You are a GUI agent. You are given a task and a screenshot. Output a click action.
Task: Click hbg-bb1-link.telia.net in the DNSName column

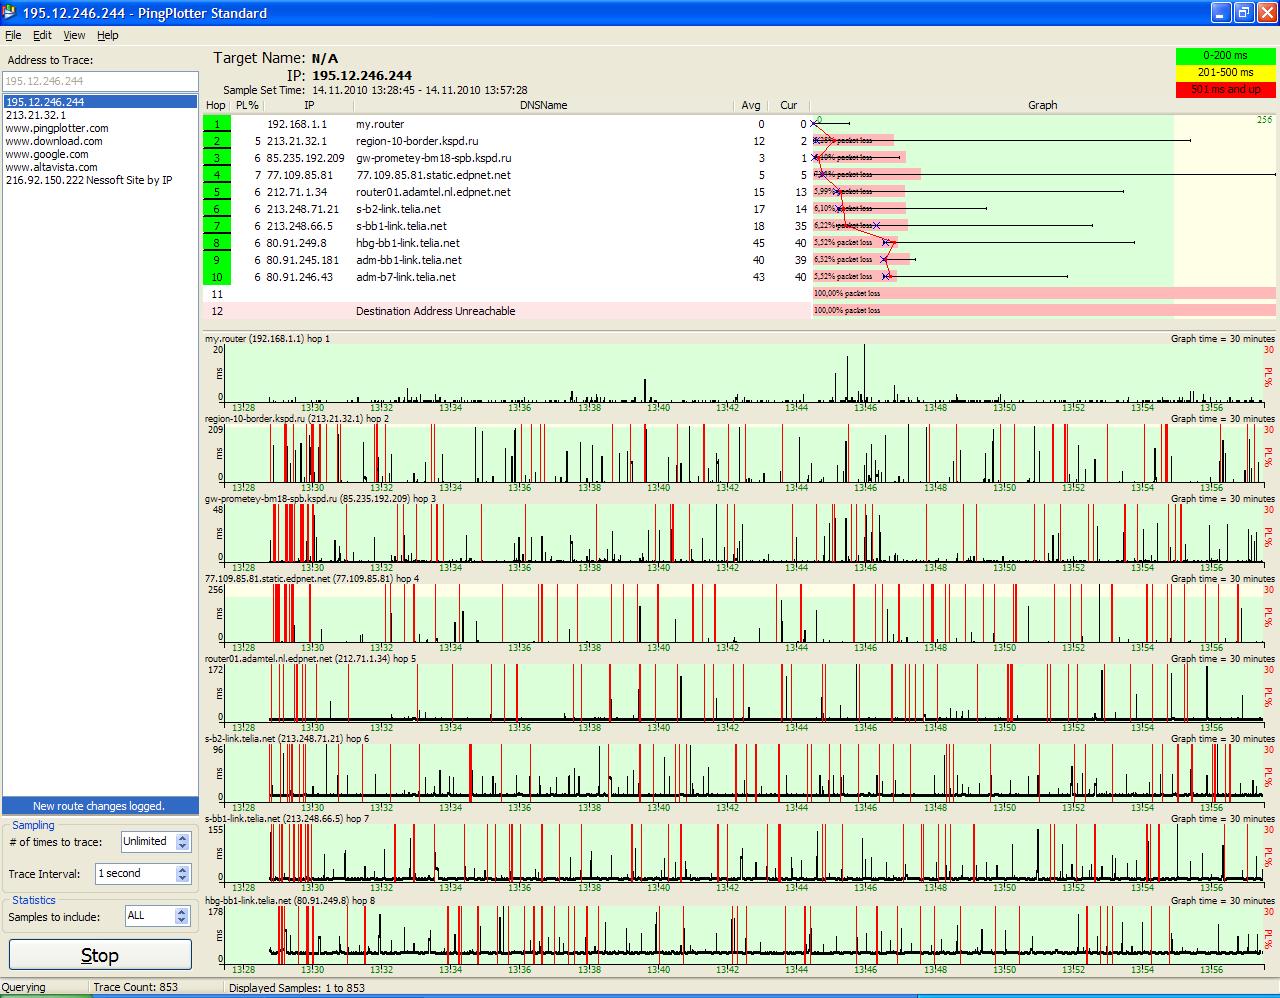point(408,243)
